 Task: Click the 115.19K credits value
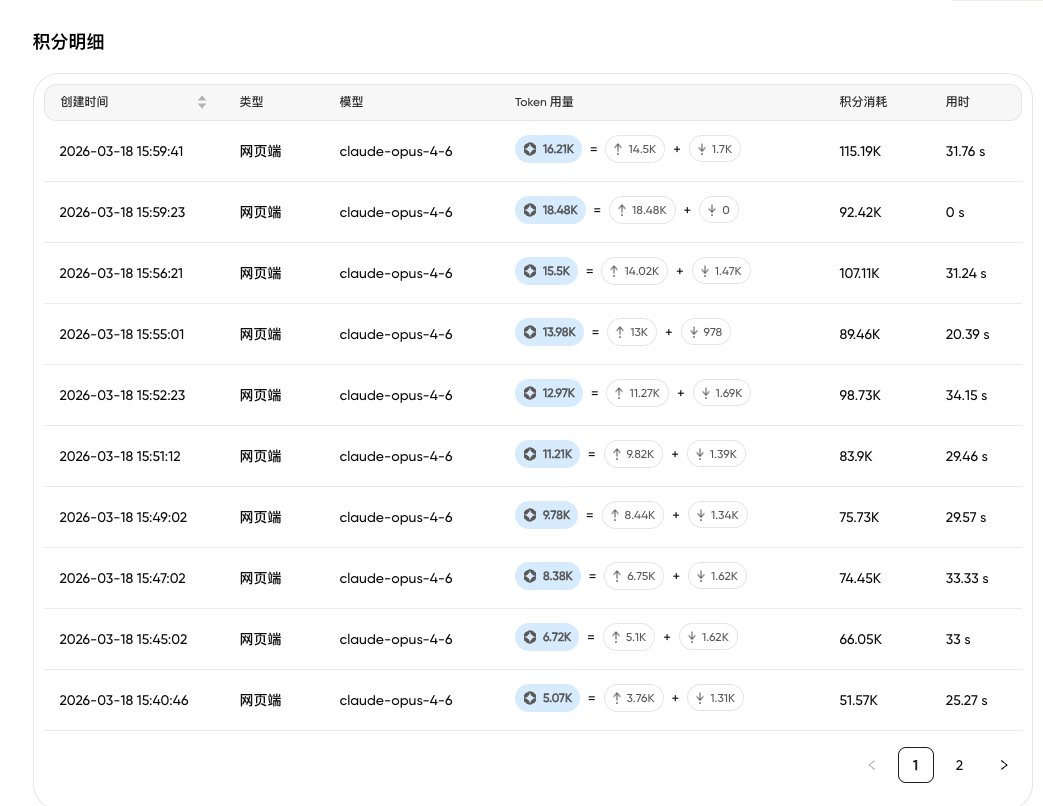point(860,151)
